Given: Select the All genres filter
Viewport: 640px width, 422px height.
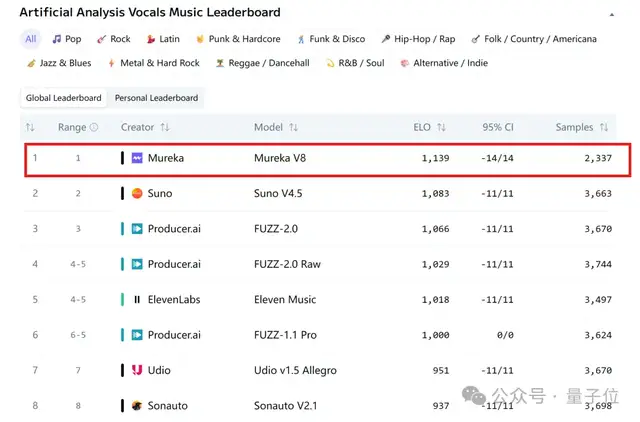Looking at the screenshot, I should point(31,39).
